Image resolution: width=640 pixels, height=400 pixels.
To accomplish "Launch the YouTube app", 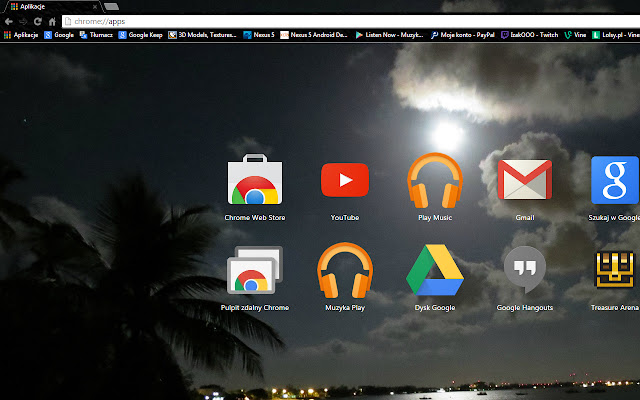I will pyautogui.click(x=345, y=180).
